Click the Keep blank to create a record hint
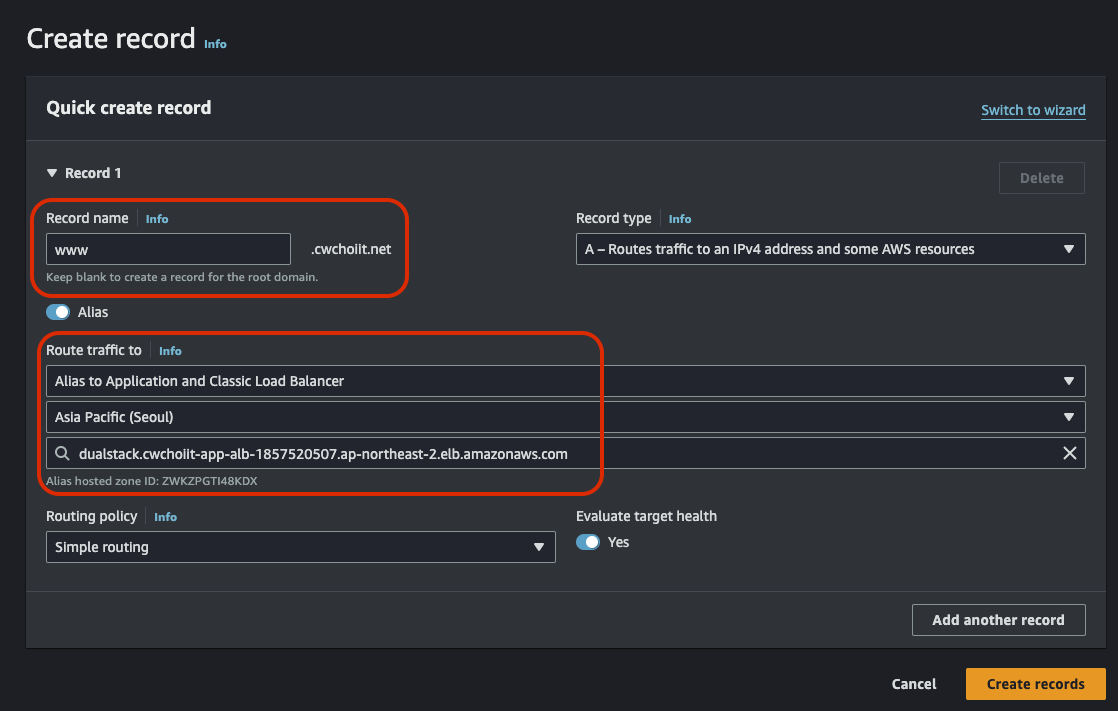Viewport: 1118px width, 711px height. coord(182,277)
